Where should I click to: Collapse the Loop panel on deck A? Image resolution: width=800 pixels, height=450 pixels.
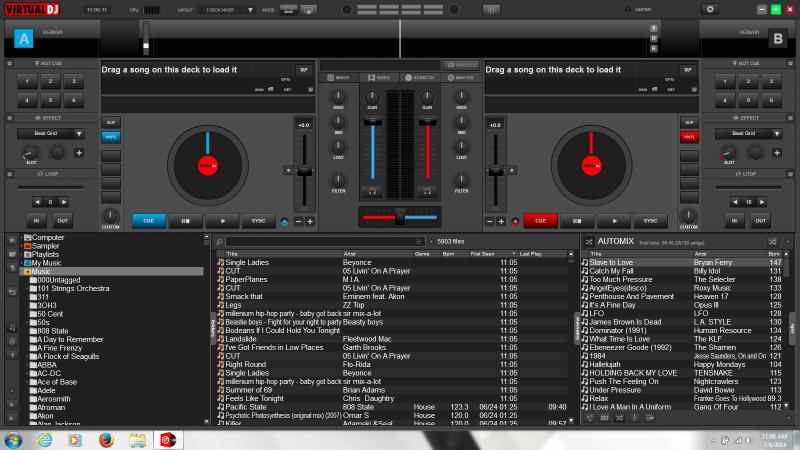[10, 174]
